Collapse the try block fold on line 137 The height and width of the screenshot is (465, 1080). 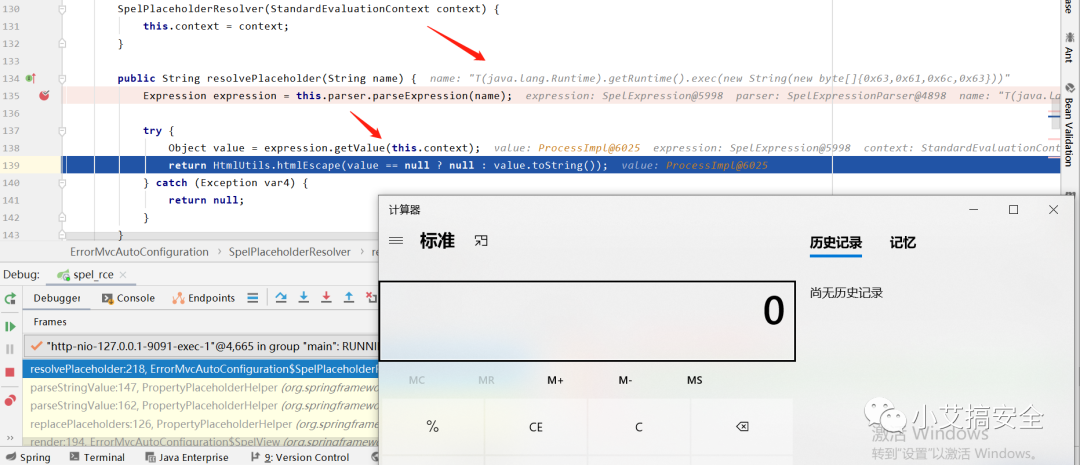(62, 131)
